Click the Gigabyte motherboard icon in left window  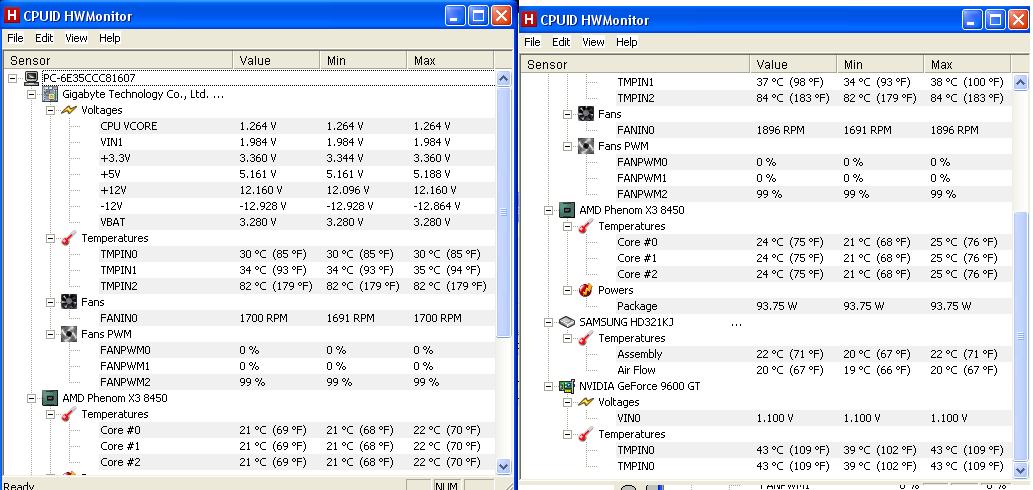(x=50, y=94)
